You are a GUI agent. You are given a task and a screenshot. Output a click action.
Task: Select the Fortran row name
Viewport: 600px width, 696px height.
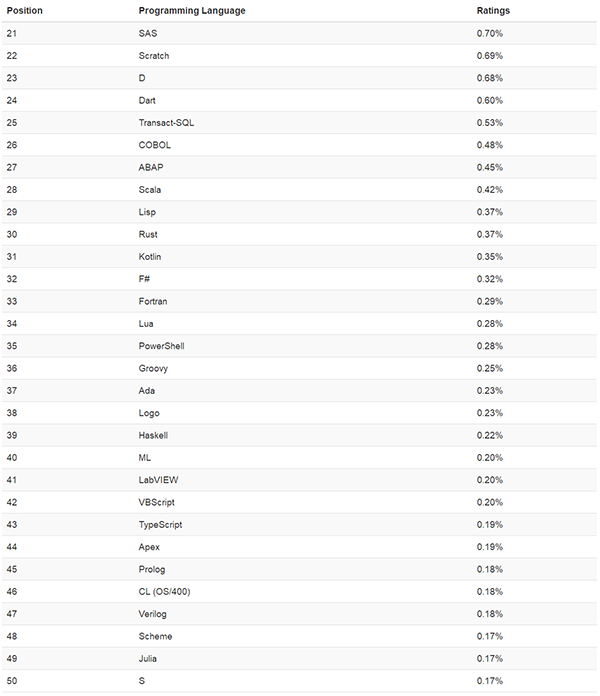[x=153, y=301]
